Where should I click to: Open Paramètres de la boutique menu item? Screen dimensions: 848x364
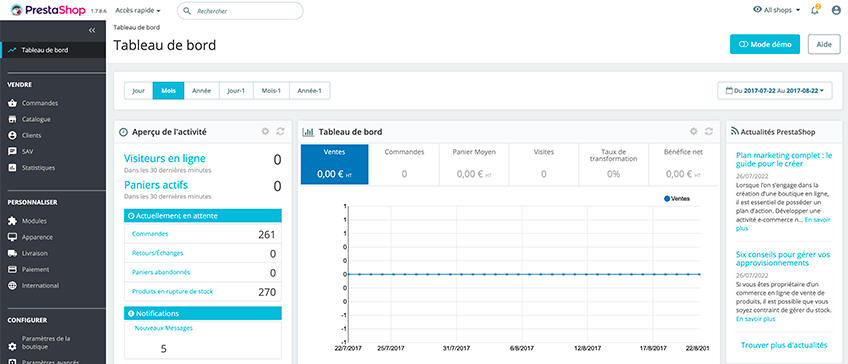point(53,343)
